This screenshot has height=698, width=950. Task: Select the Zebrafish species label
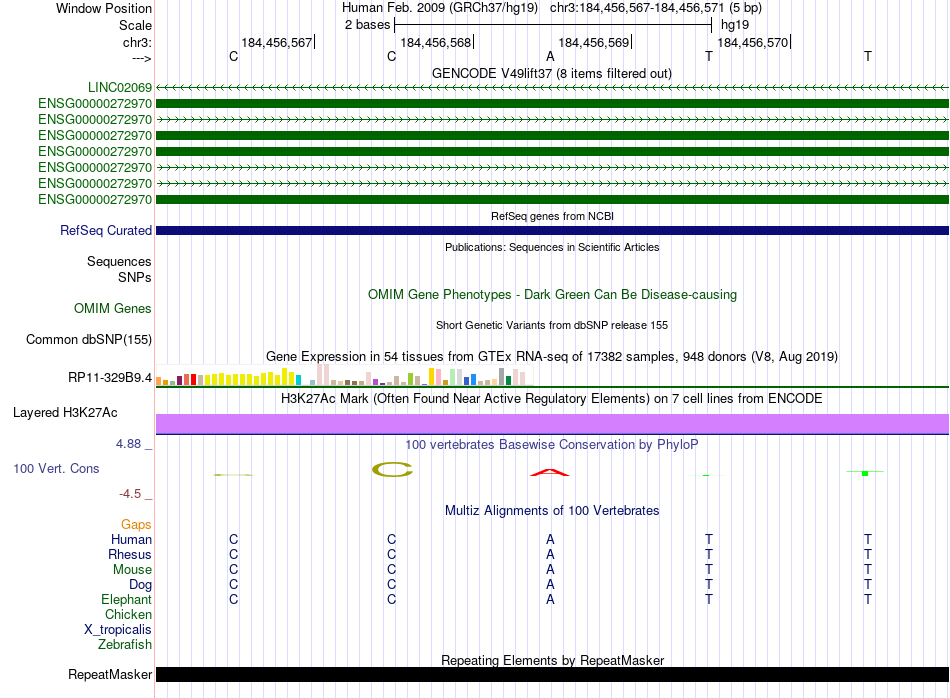click(x=125, y=645)
